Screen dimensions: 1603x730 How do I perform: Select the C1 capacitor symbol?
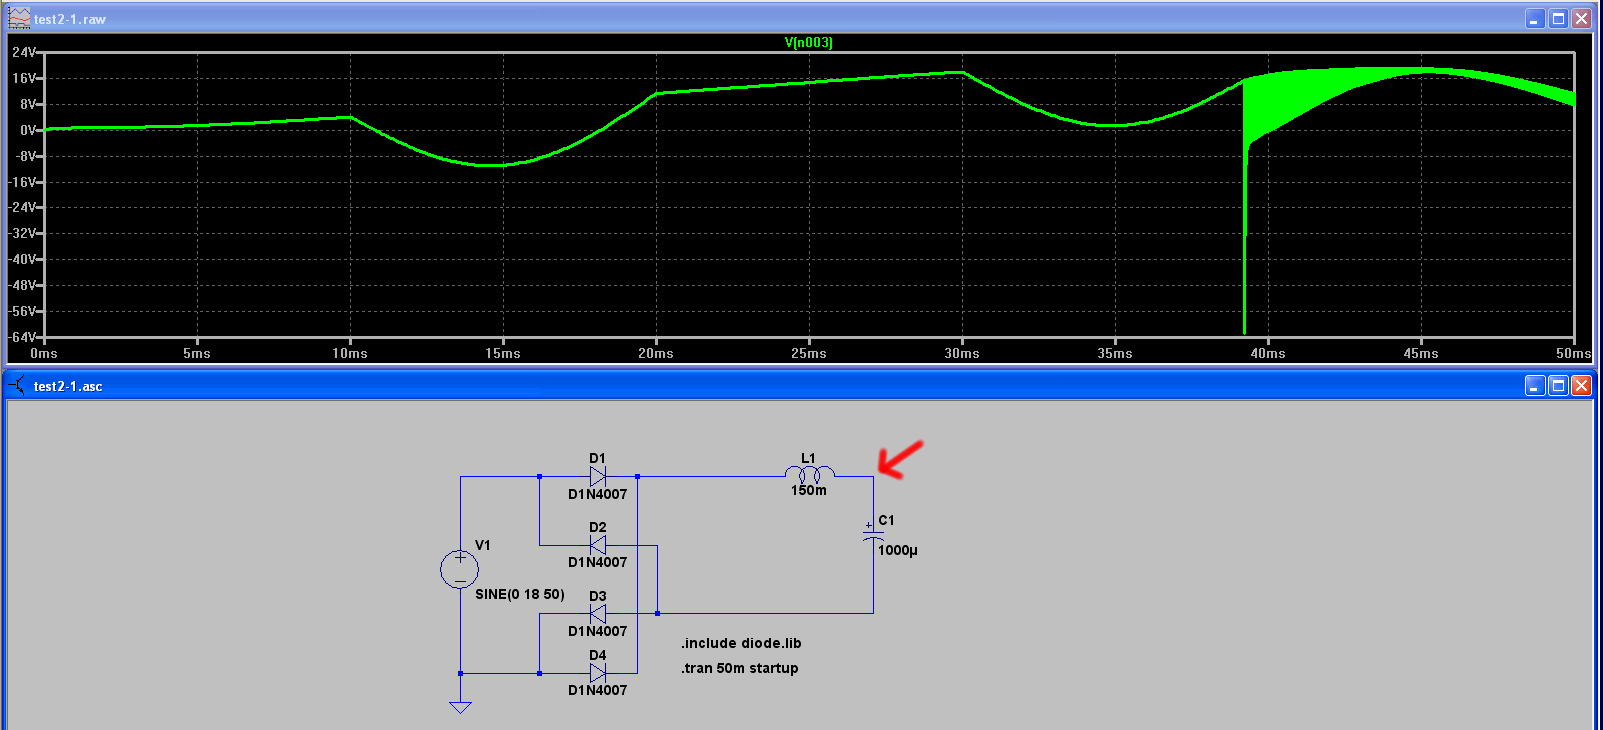873,536
